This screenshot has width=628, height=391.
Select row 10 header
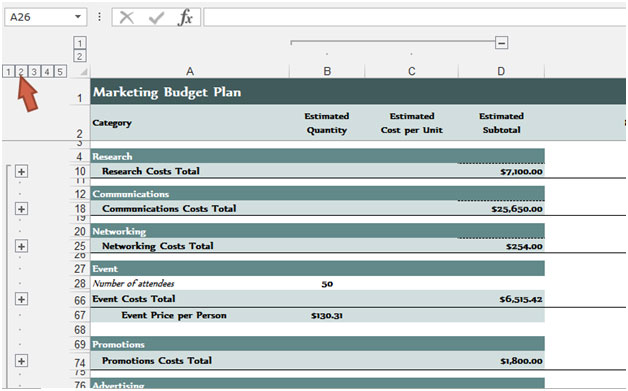point(80,171)
